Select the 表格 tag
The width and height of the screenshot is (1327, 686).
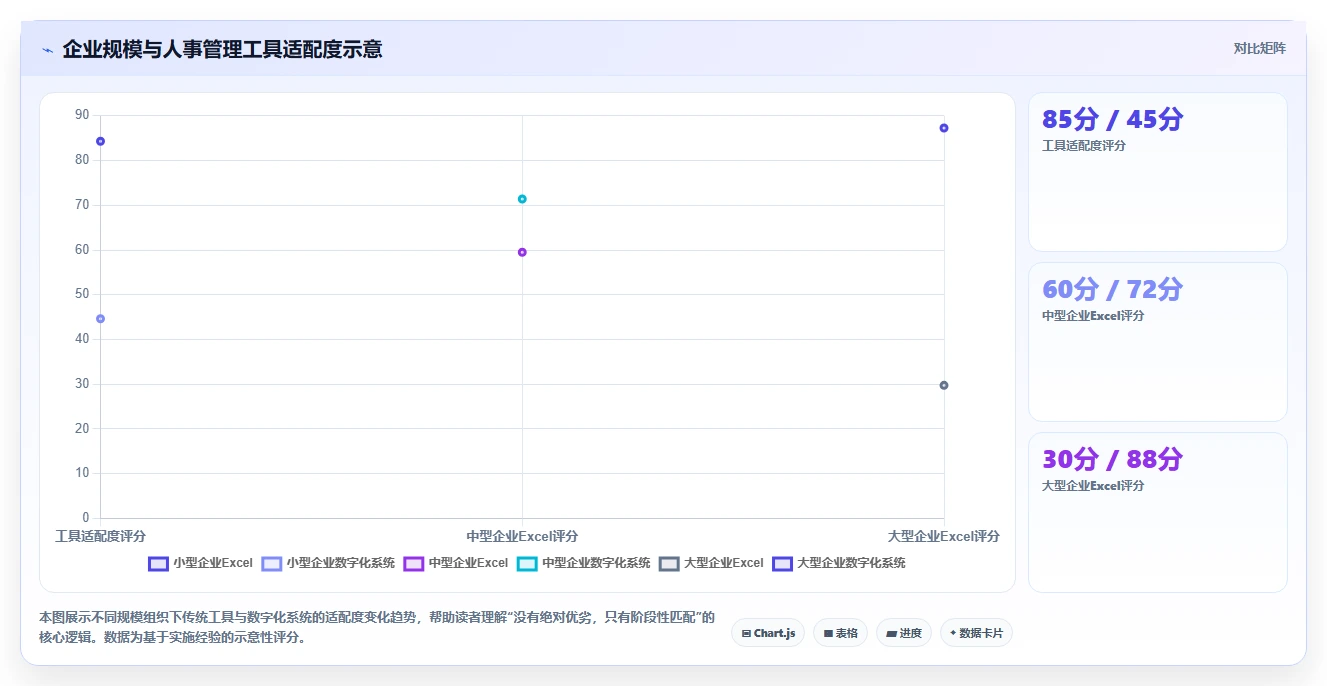click(x=840, y=633)
